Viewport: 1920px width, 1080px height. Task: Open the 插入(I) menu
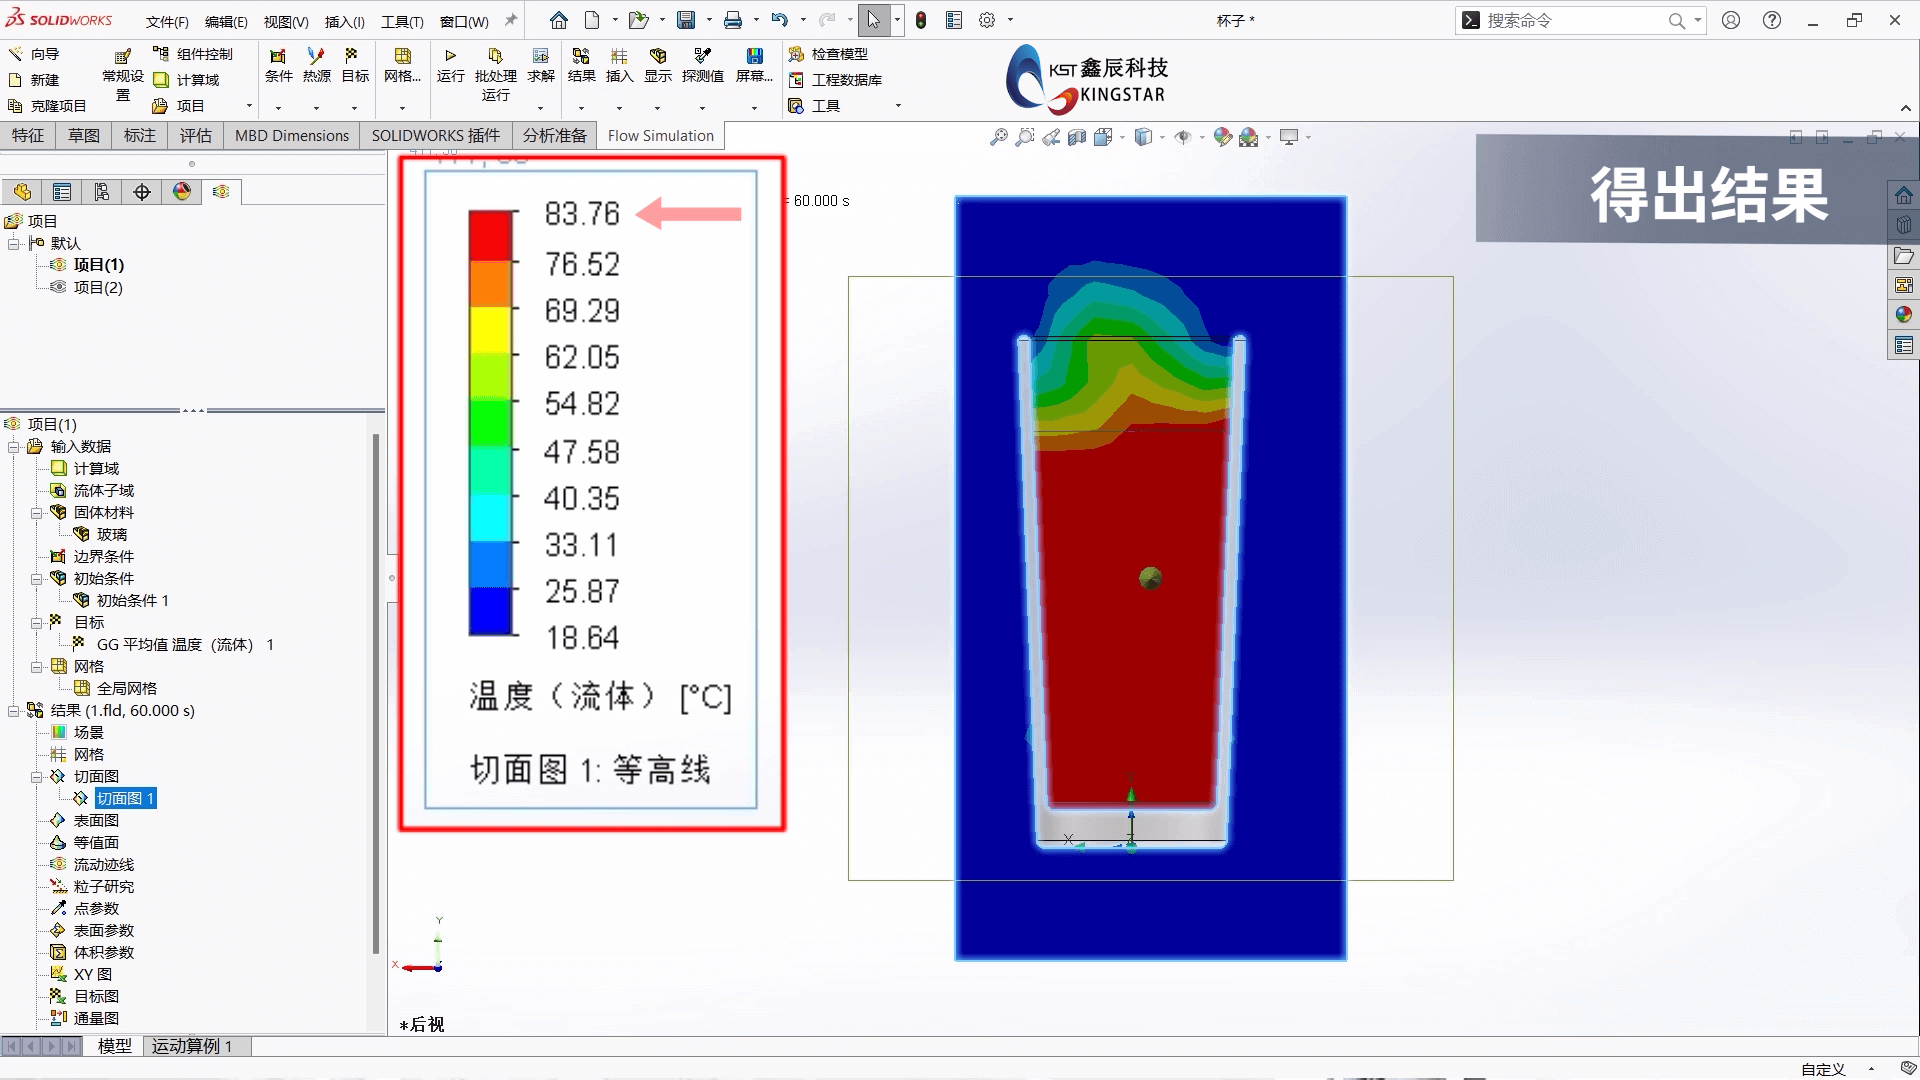(x=344, y=20)
